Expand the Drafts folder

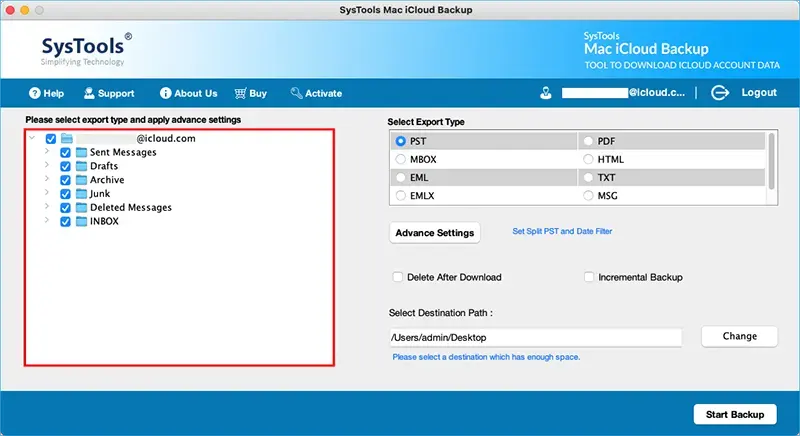[x=47, y=165]
